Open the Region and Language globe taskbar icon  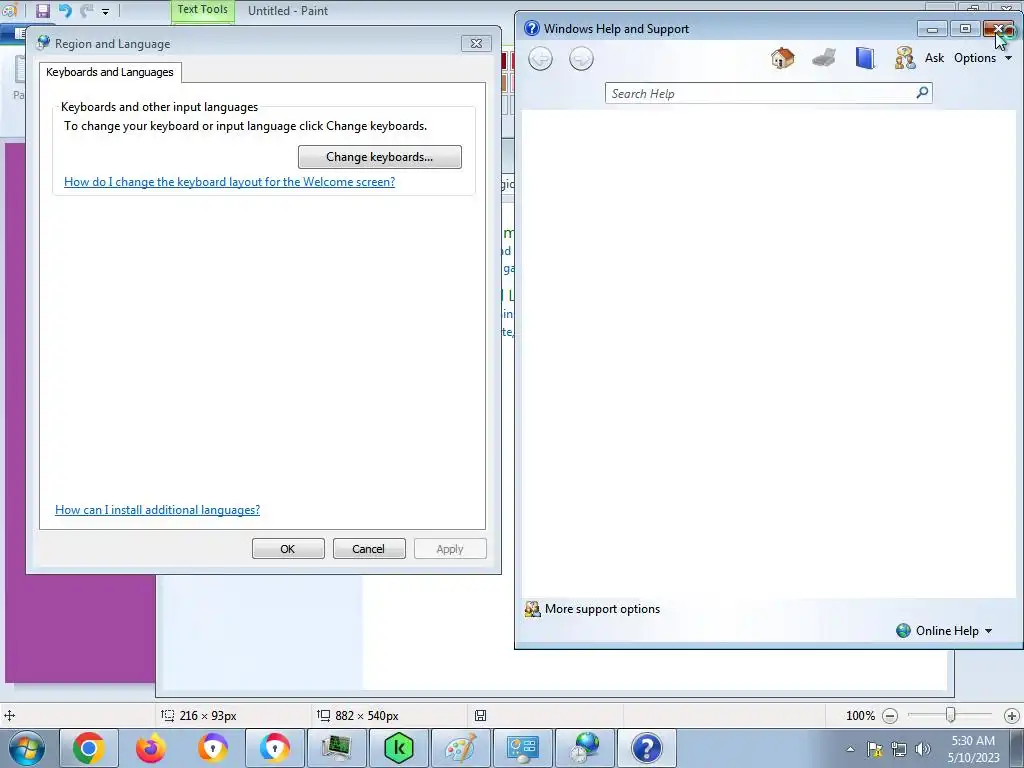point(584,748)
